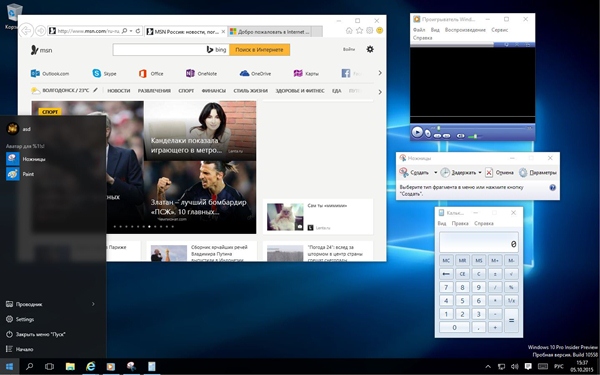
Task: Go back using the Internet Explorer back arrow
Action: (26, 31)
